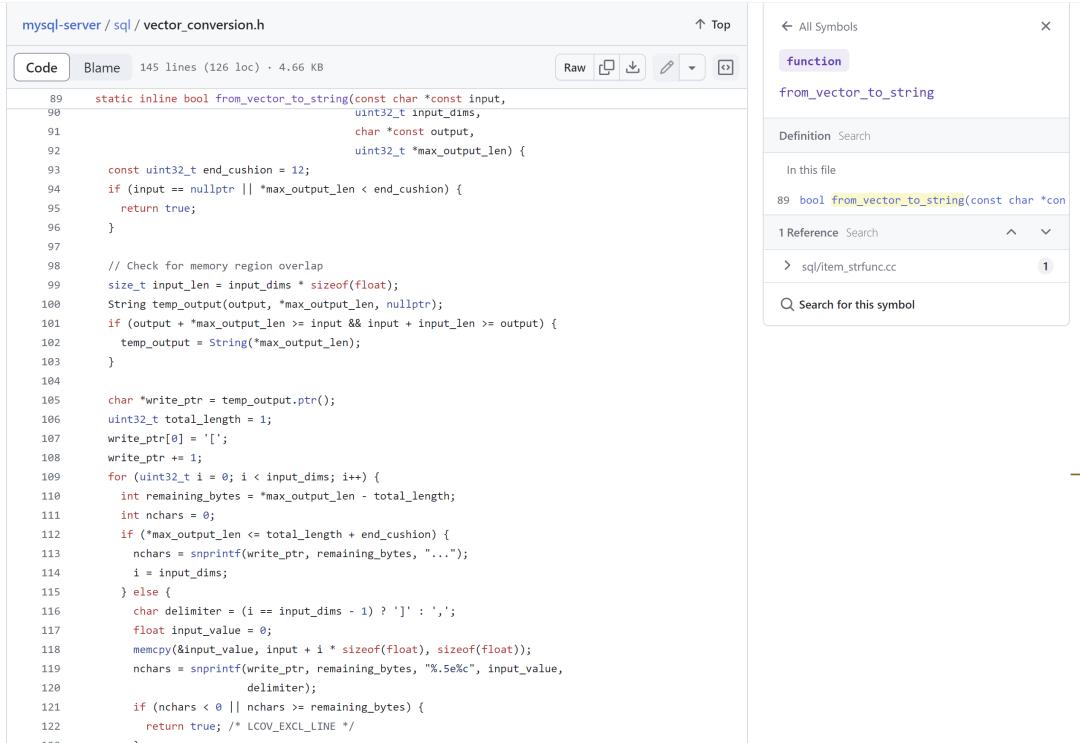Open more edit options dropdown arrow
Viewport: 1080px width, 743px height.
click(x=692, y=67)
